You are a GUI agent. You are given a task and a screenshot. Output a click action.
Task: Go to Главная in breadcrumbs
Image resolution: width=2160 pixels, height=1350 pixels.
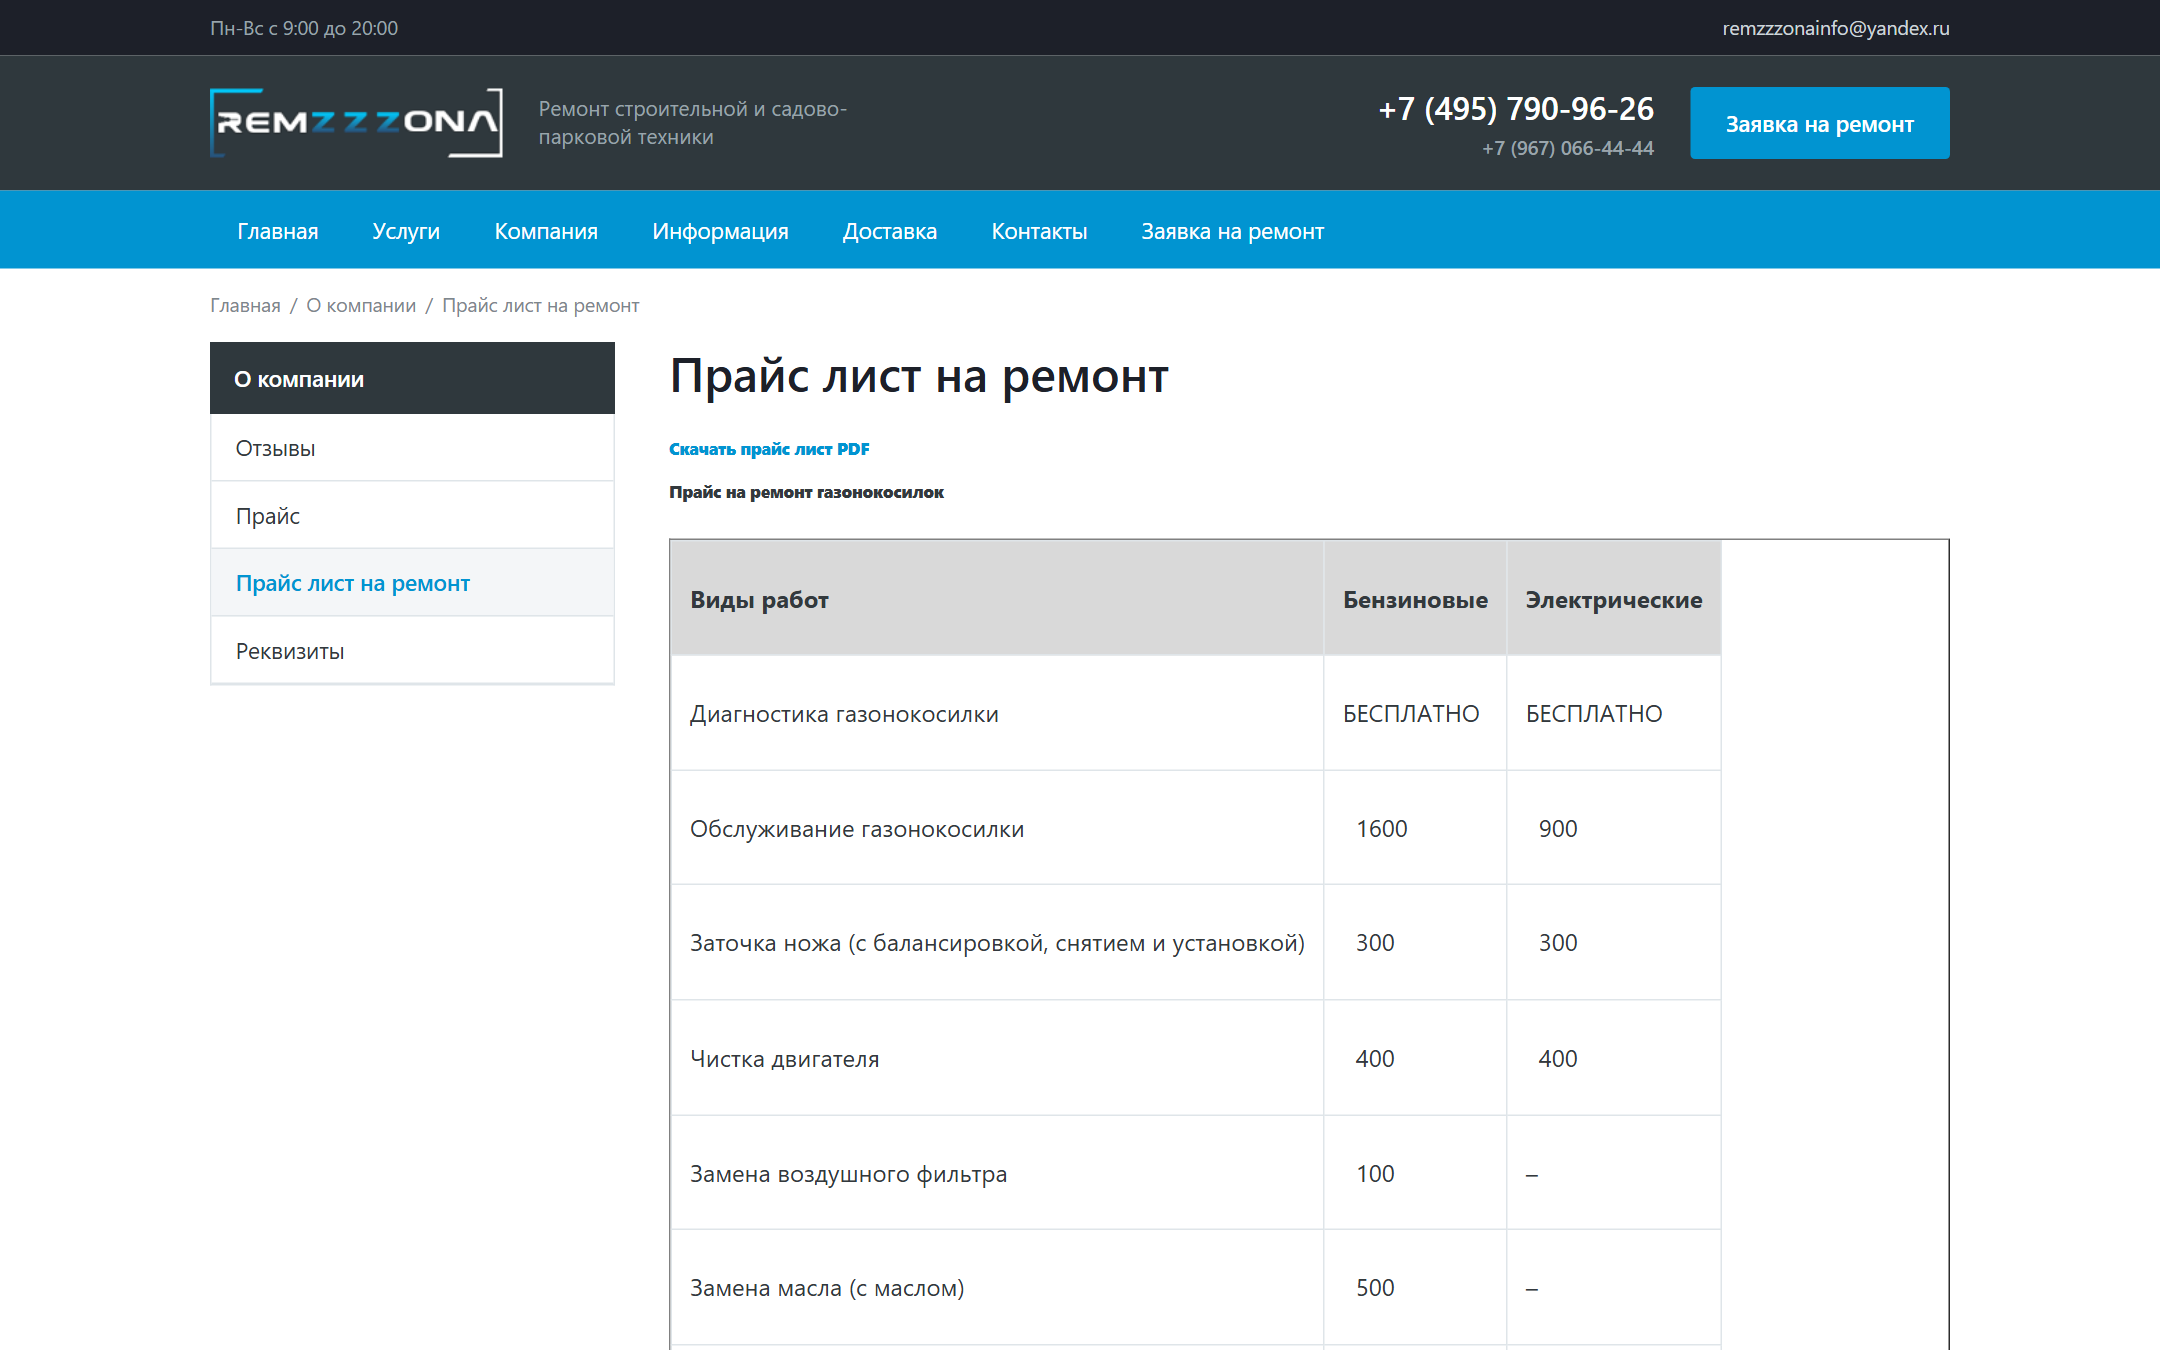[x=245, y=306]
